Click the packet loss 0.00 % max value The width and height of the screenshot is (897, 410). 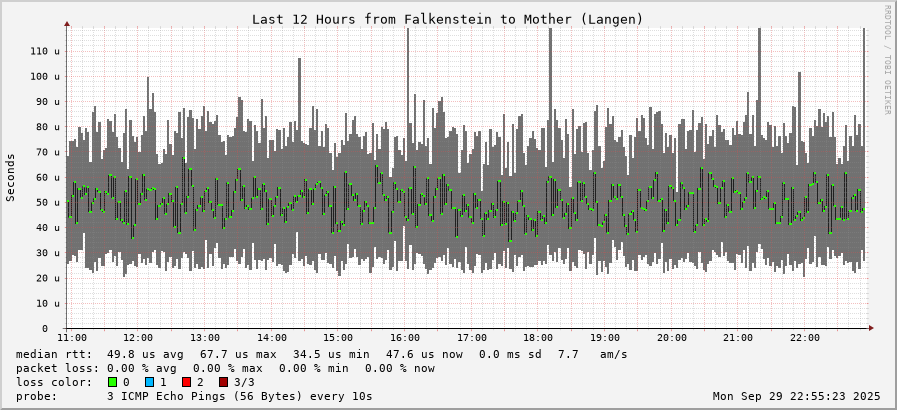tap(228, 368)
